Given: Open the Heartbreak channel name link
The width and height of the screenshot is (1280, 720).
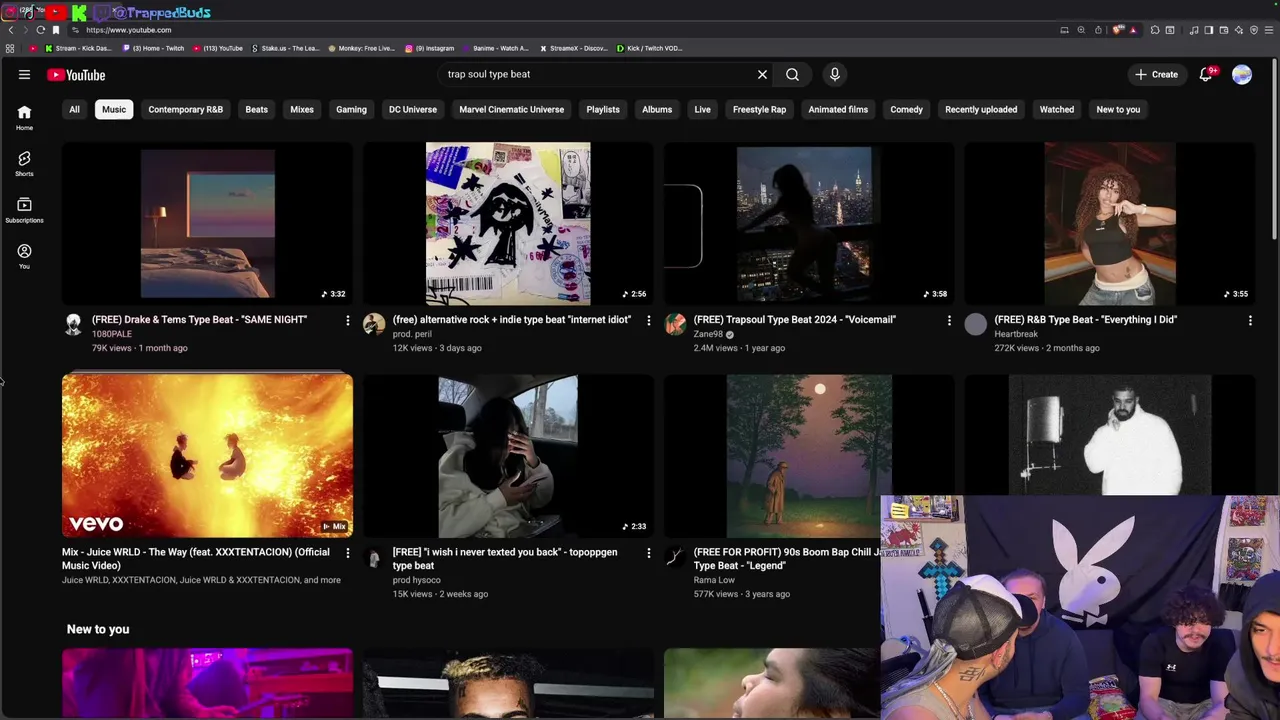Looking at the screenshot, I should pyautogui.click(x=1016, y=334).
